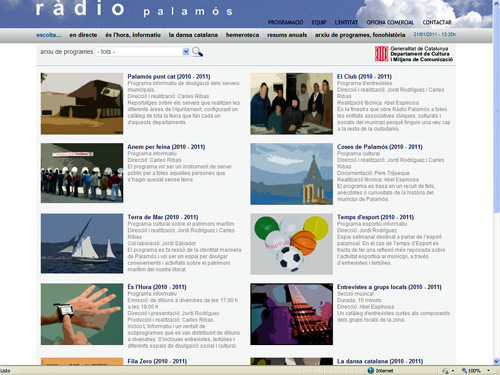Open the arxiu de programes dropdown arrow
Image resolution: width=500 pixels, height=375 pixels.
tap(186, 52)
